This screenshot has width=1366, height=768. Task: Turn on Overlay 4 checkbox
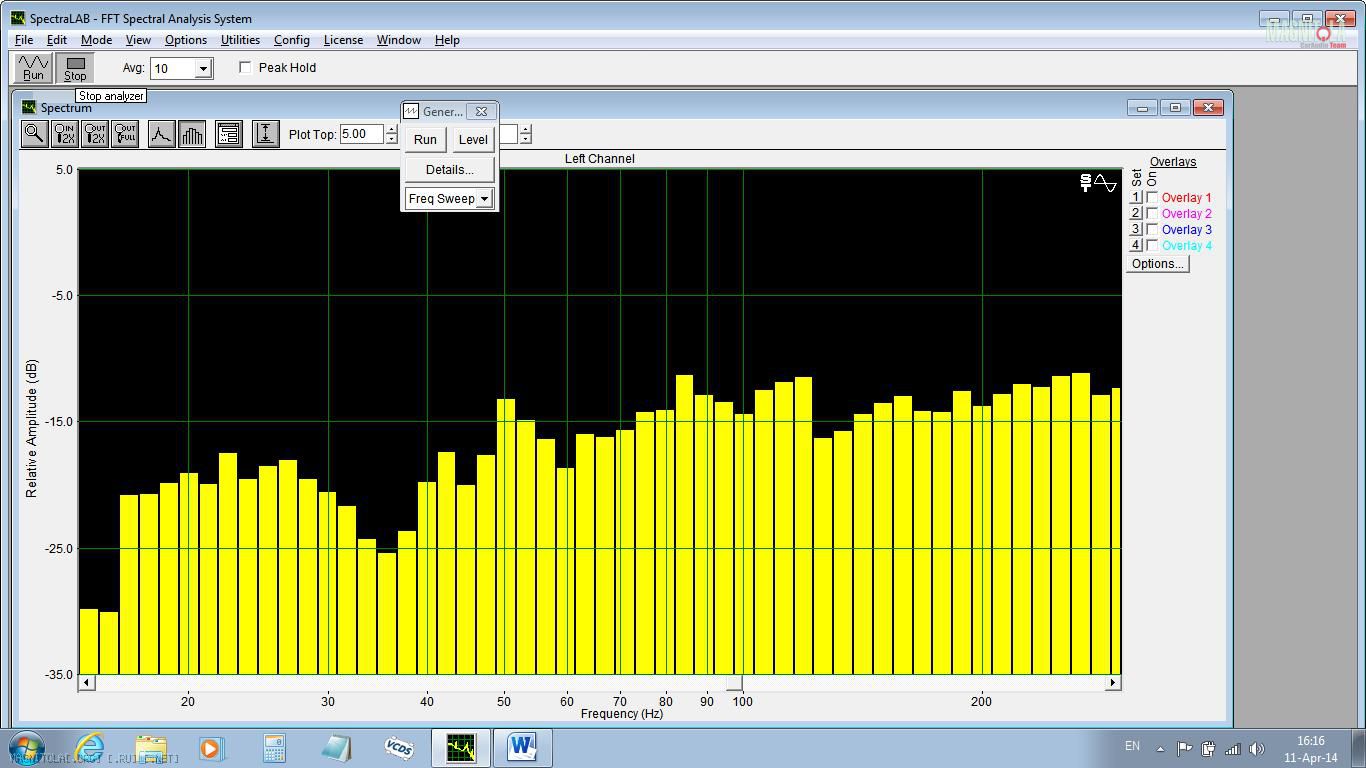[1152, 246]
